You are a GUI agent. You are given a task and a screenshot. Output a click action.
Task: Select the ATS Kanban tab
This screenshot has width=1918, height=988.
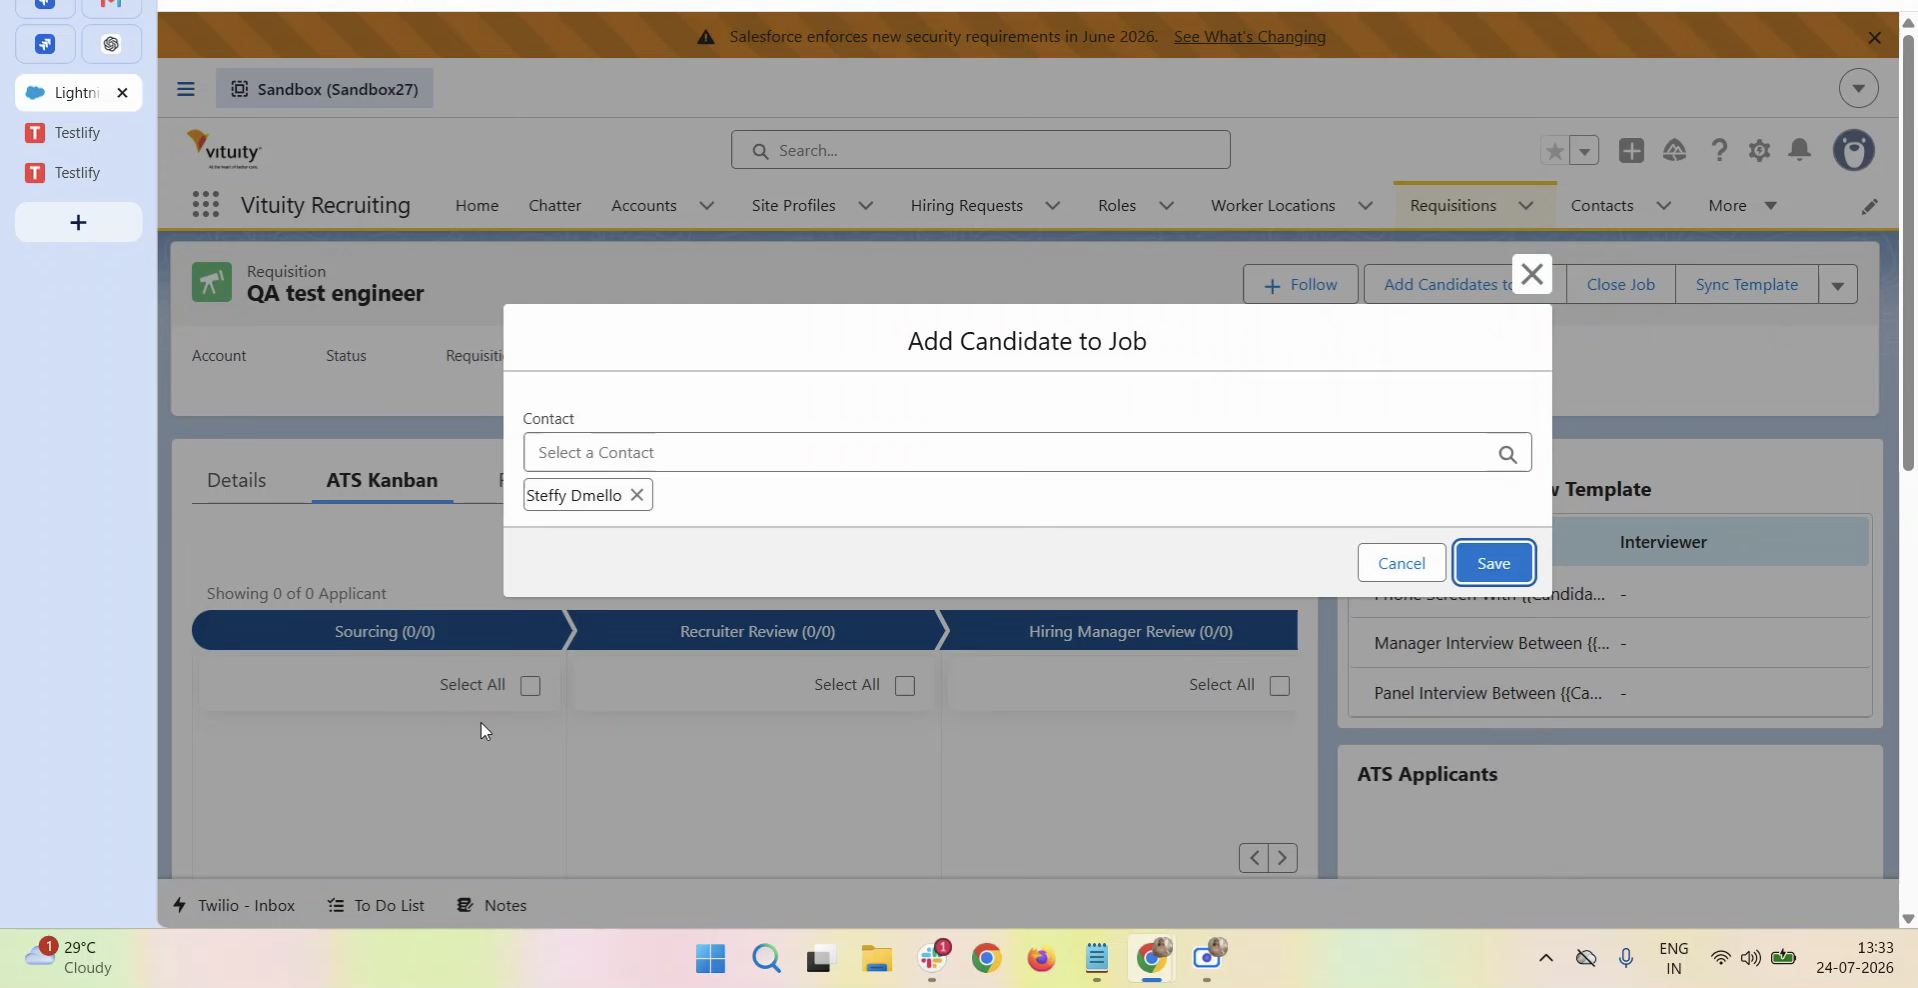click(x=382, y=481)
